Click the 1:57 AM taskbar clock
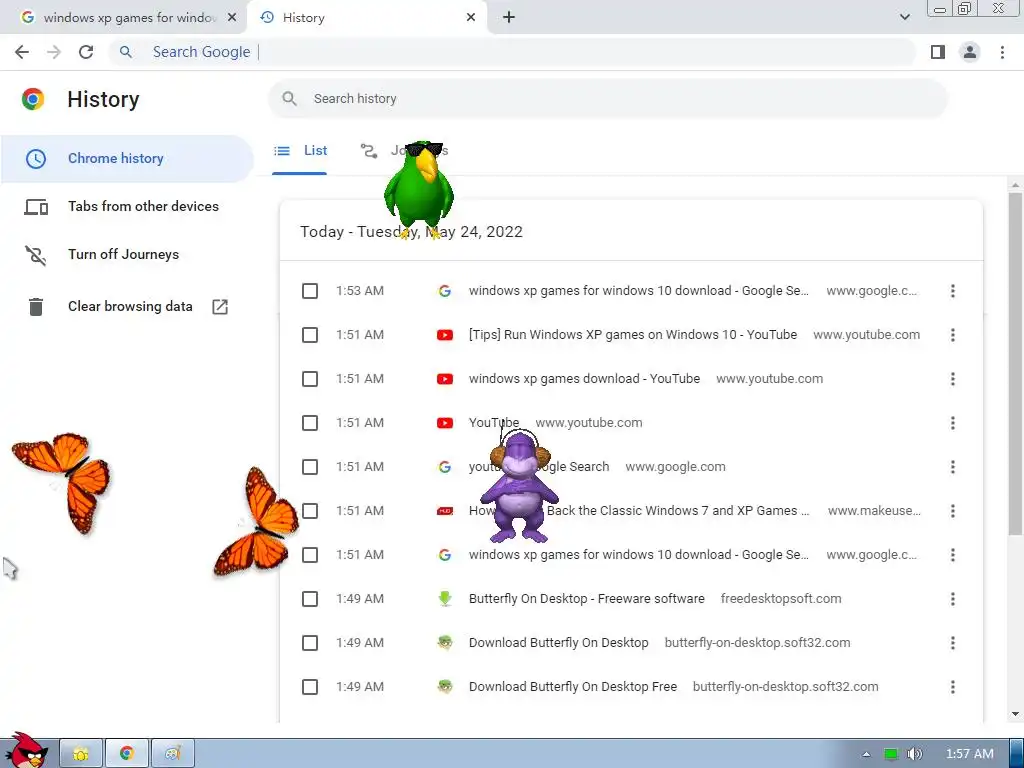This screenshot has height=768, width=1024. point(970,754)
